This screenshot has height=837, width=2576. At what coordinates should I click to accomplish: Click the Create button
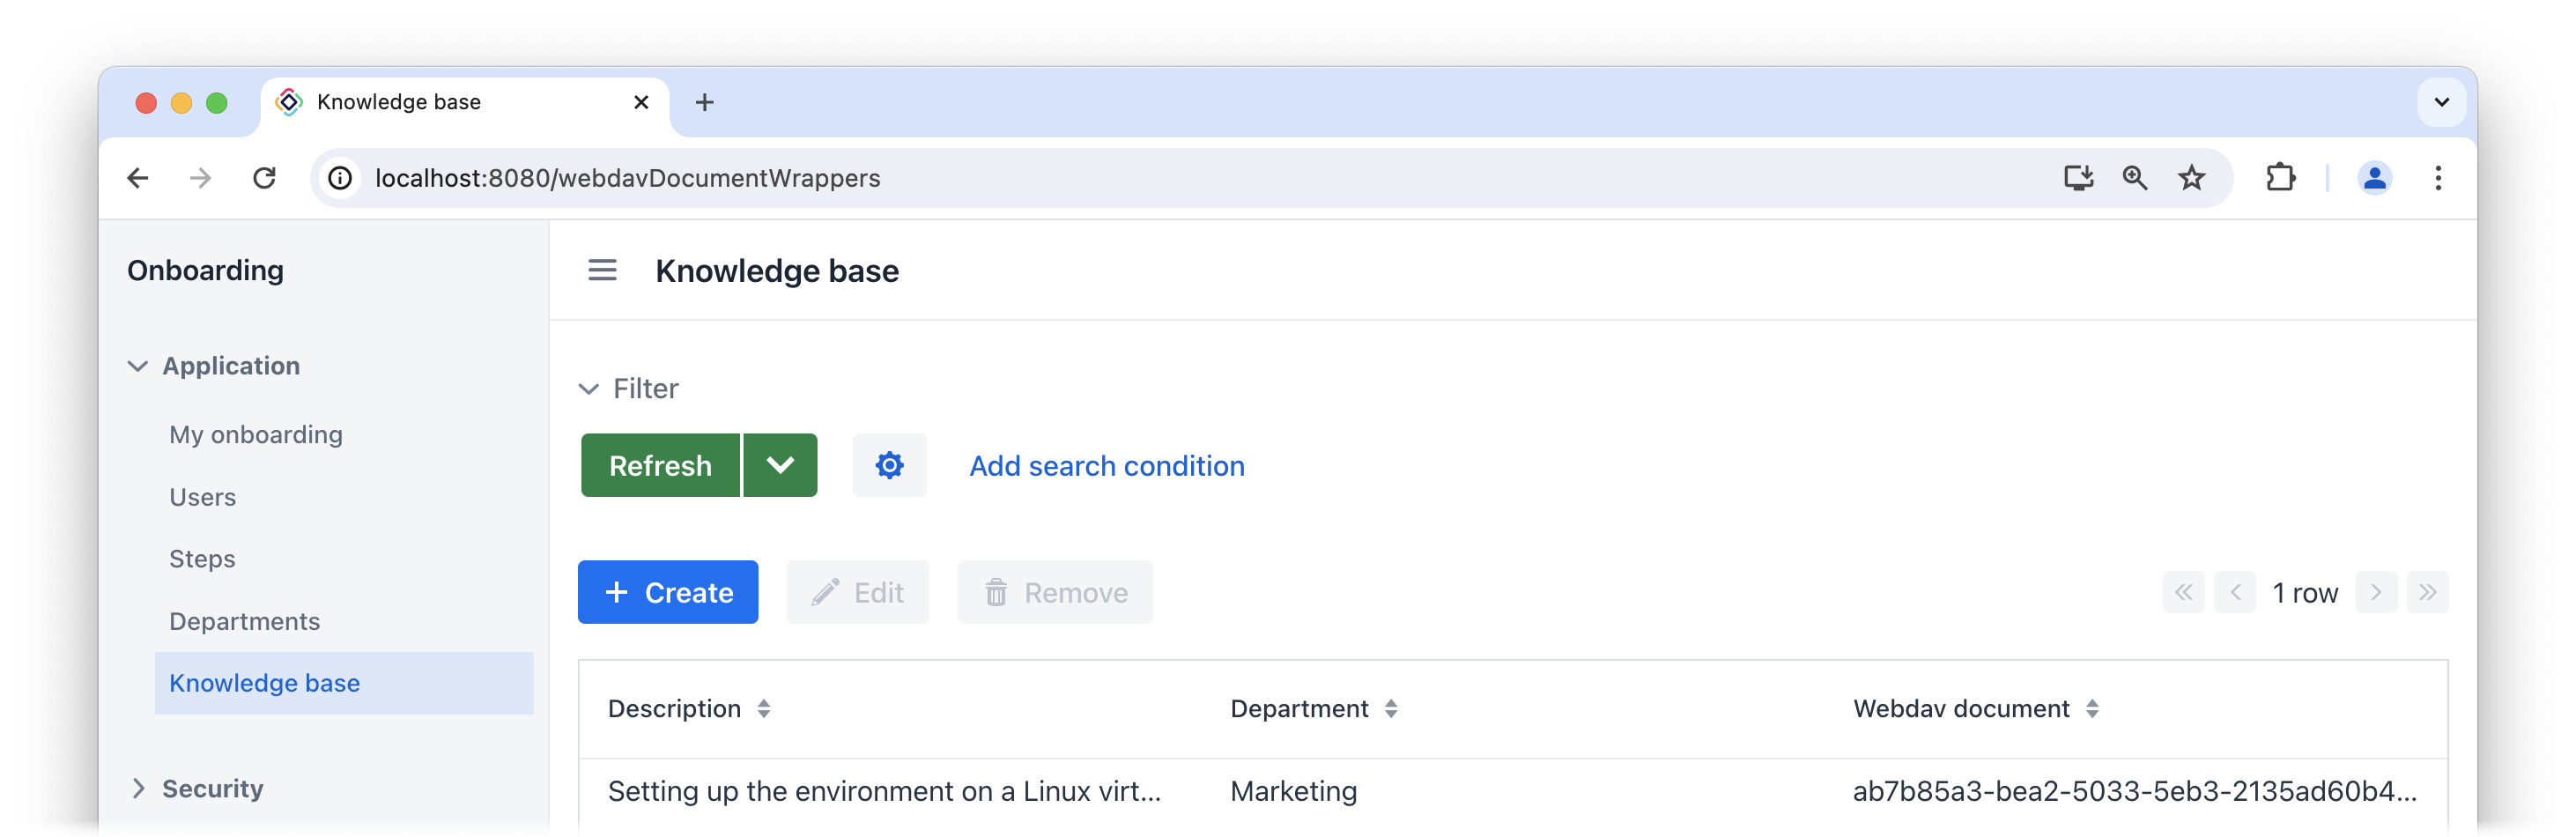tap(667, 592)
